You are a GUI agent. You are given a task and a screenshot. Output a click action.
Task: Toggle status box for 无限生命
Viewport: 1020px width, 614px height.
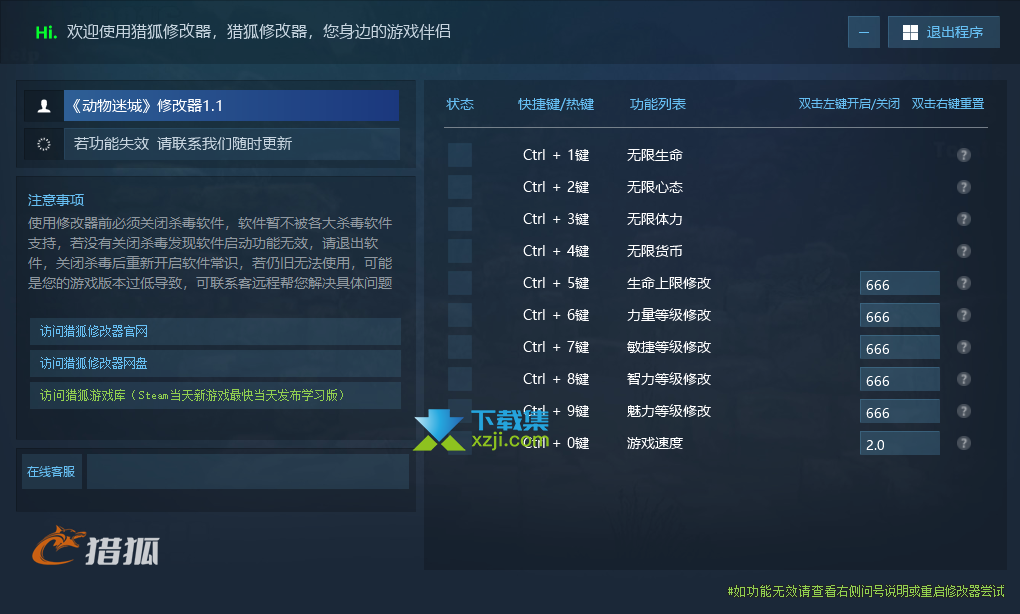point(460,155)
